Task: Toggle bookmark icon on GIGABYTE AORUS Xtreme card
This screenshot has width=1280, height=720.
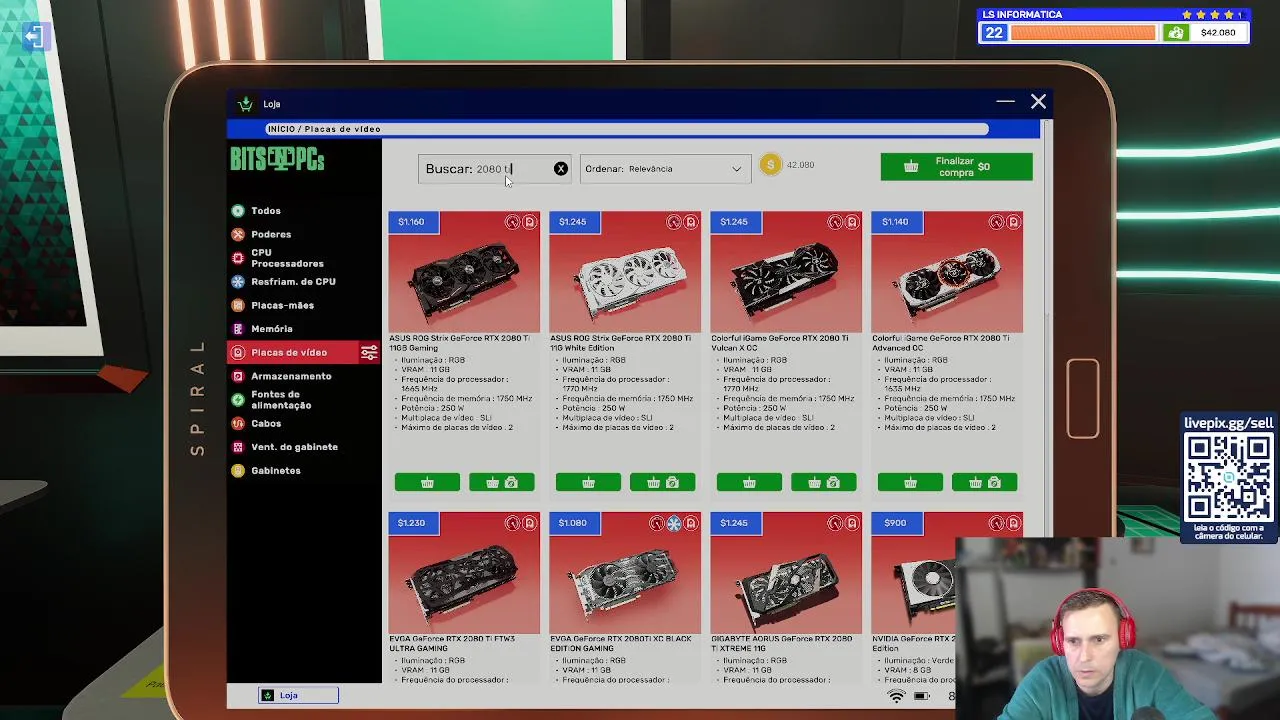Action: click(x=852, y=523)
